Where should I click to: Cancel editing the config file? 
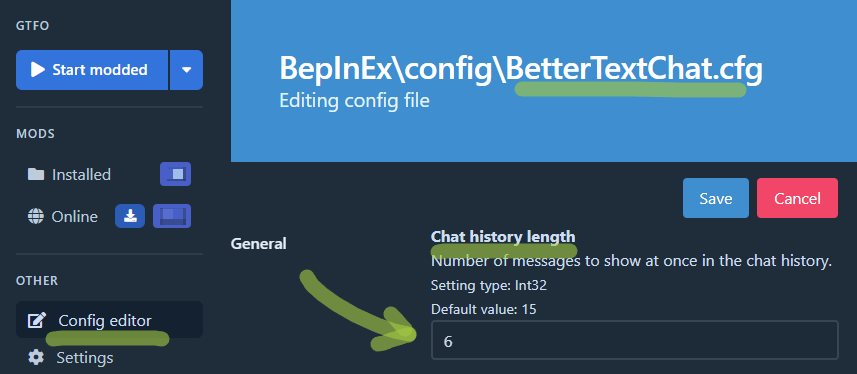coord(797,198)
